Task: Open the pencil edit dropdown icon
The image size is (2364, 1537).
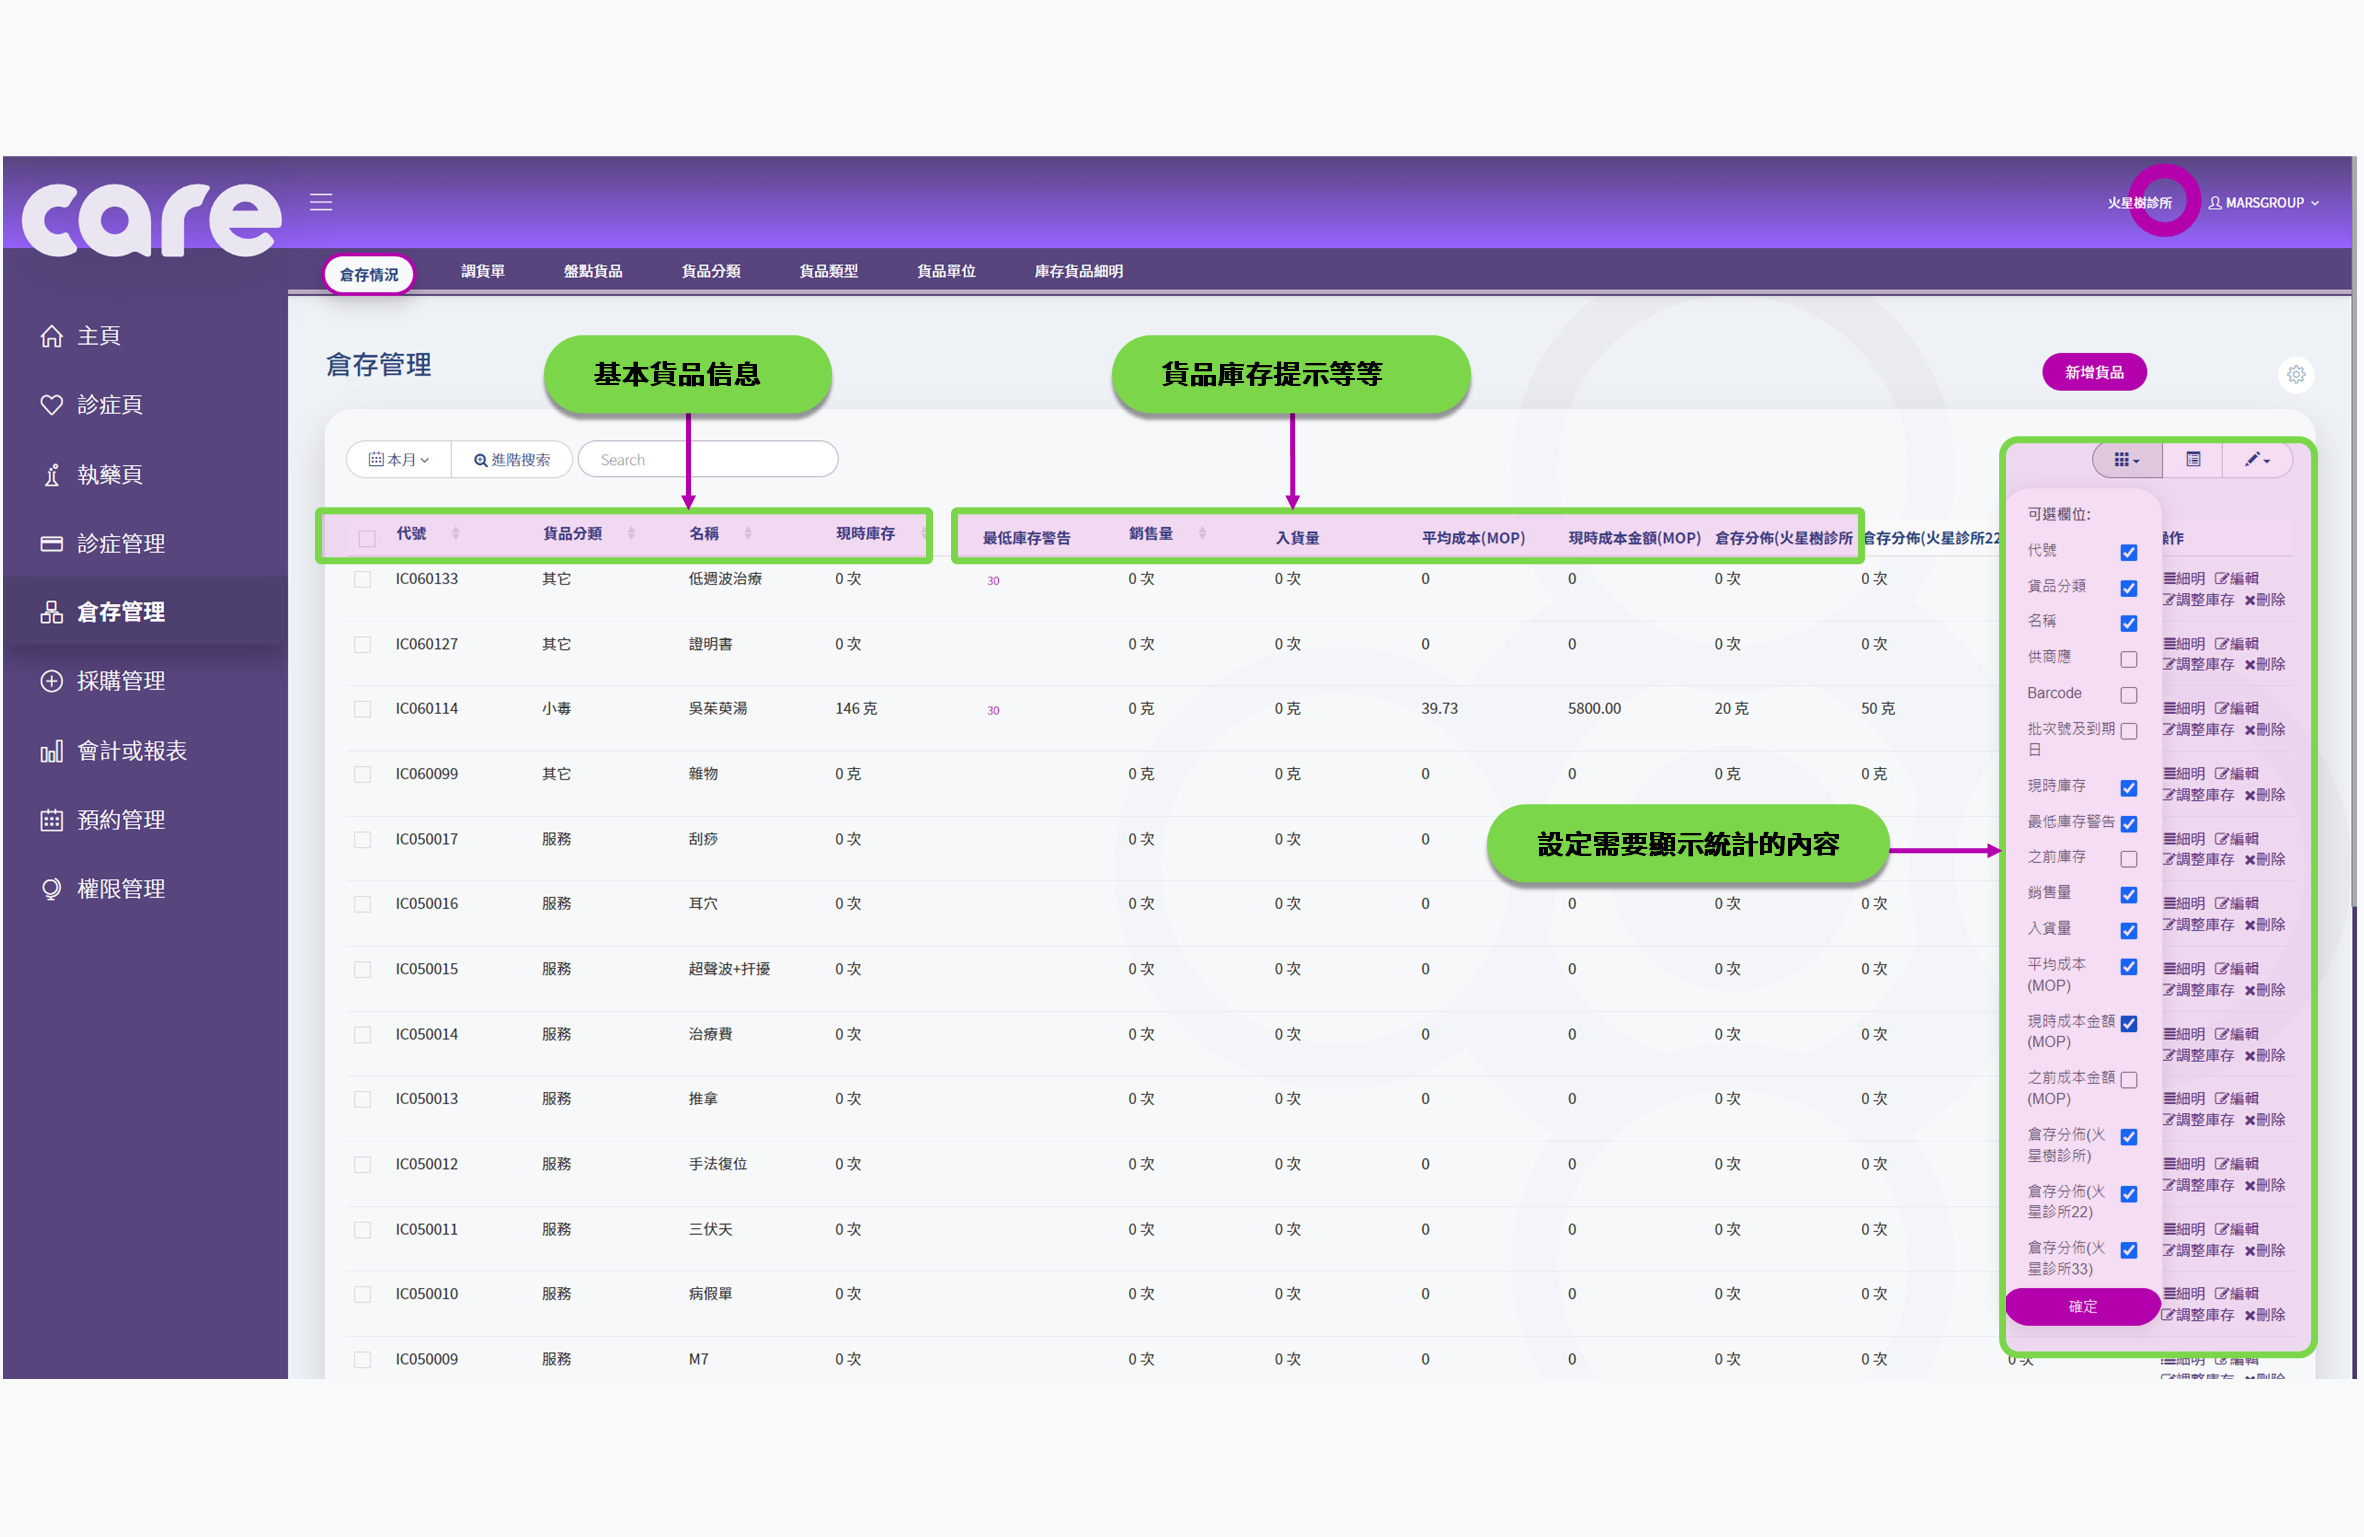Action: click(x=2256, y=460)
